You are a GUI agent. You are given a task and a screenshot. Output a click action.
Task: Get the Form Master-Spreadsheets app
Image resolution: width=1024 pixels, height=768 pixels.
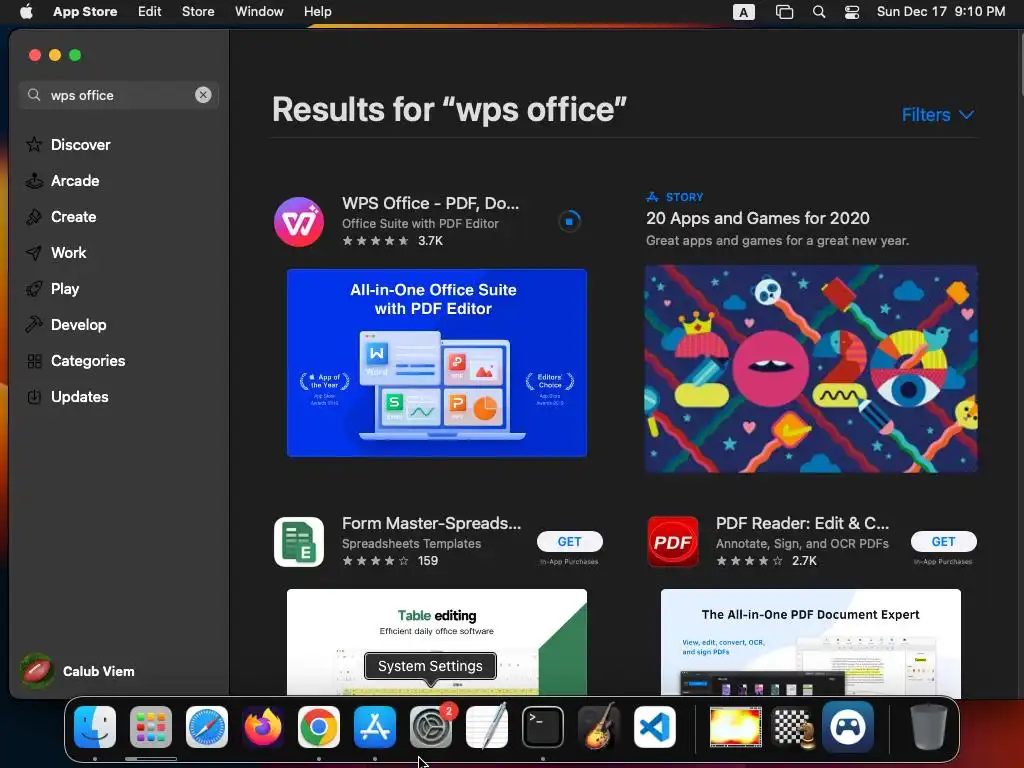coord(569,541)
